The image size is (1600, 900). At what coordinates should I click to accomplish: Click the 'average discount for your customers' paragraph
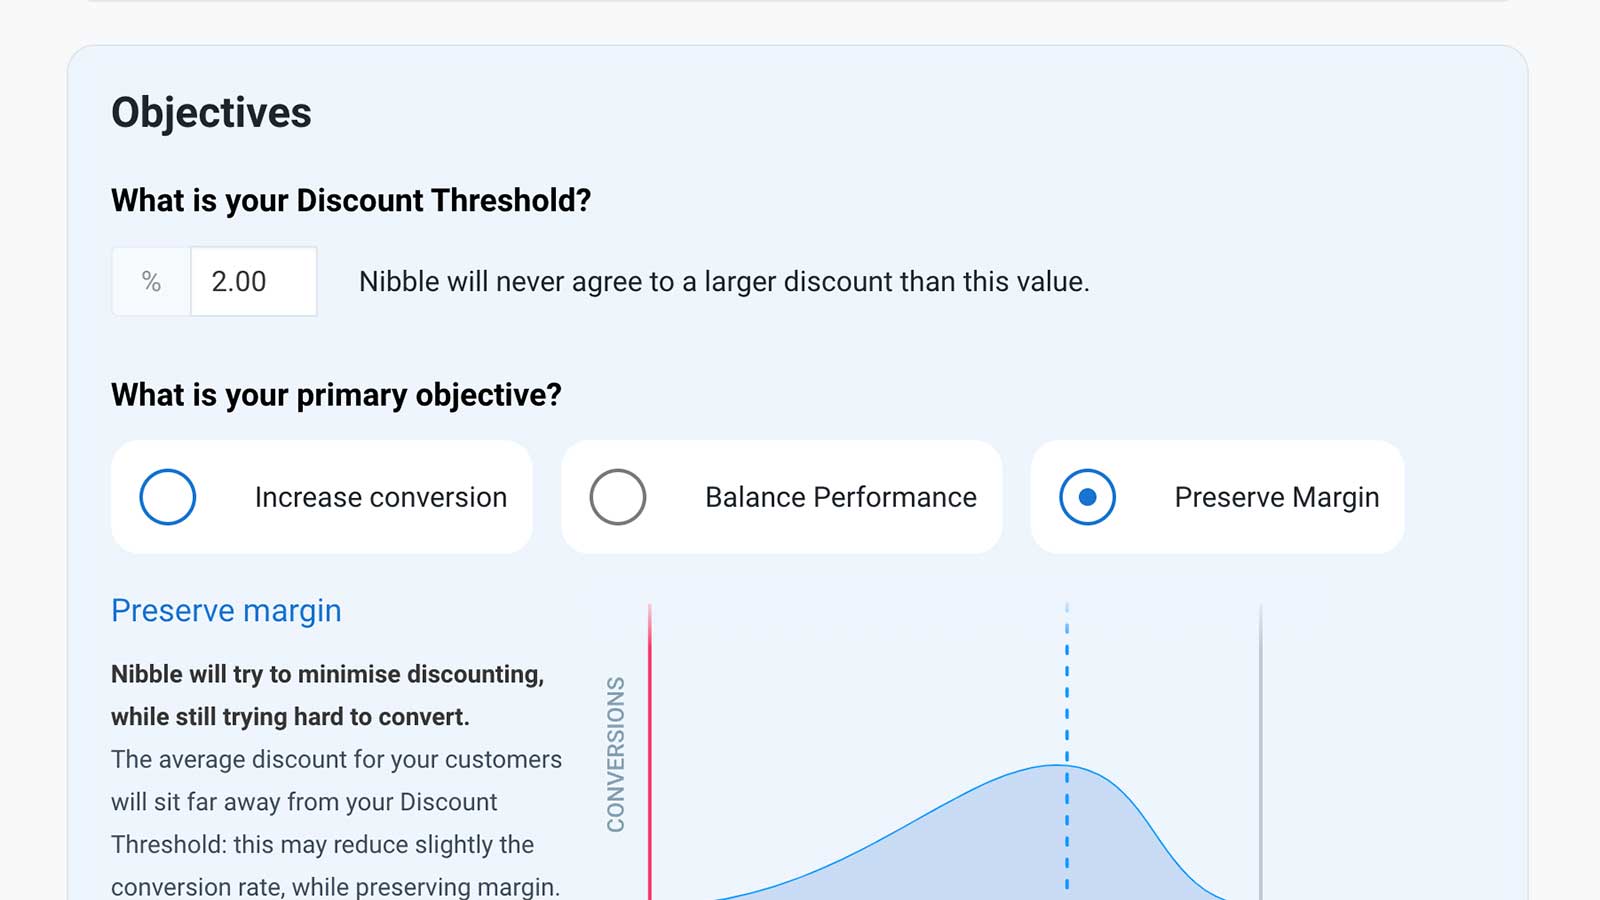pos(336,823)
